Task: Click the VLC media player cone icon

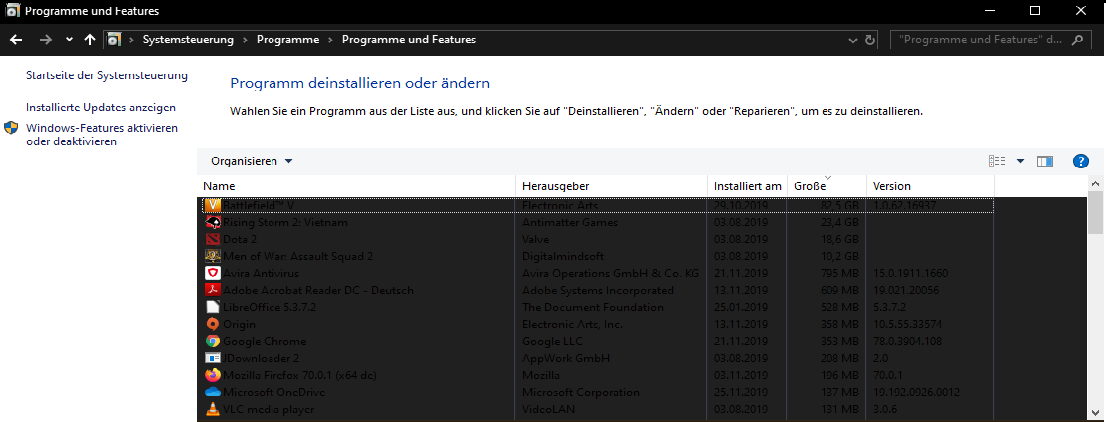Action: (x=212, y=409)
